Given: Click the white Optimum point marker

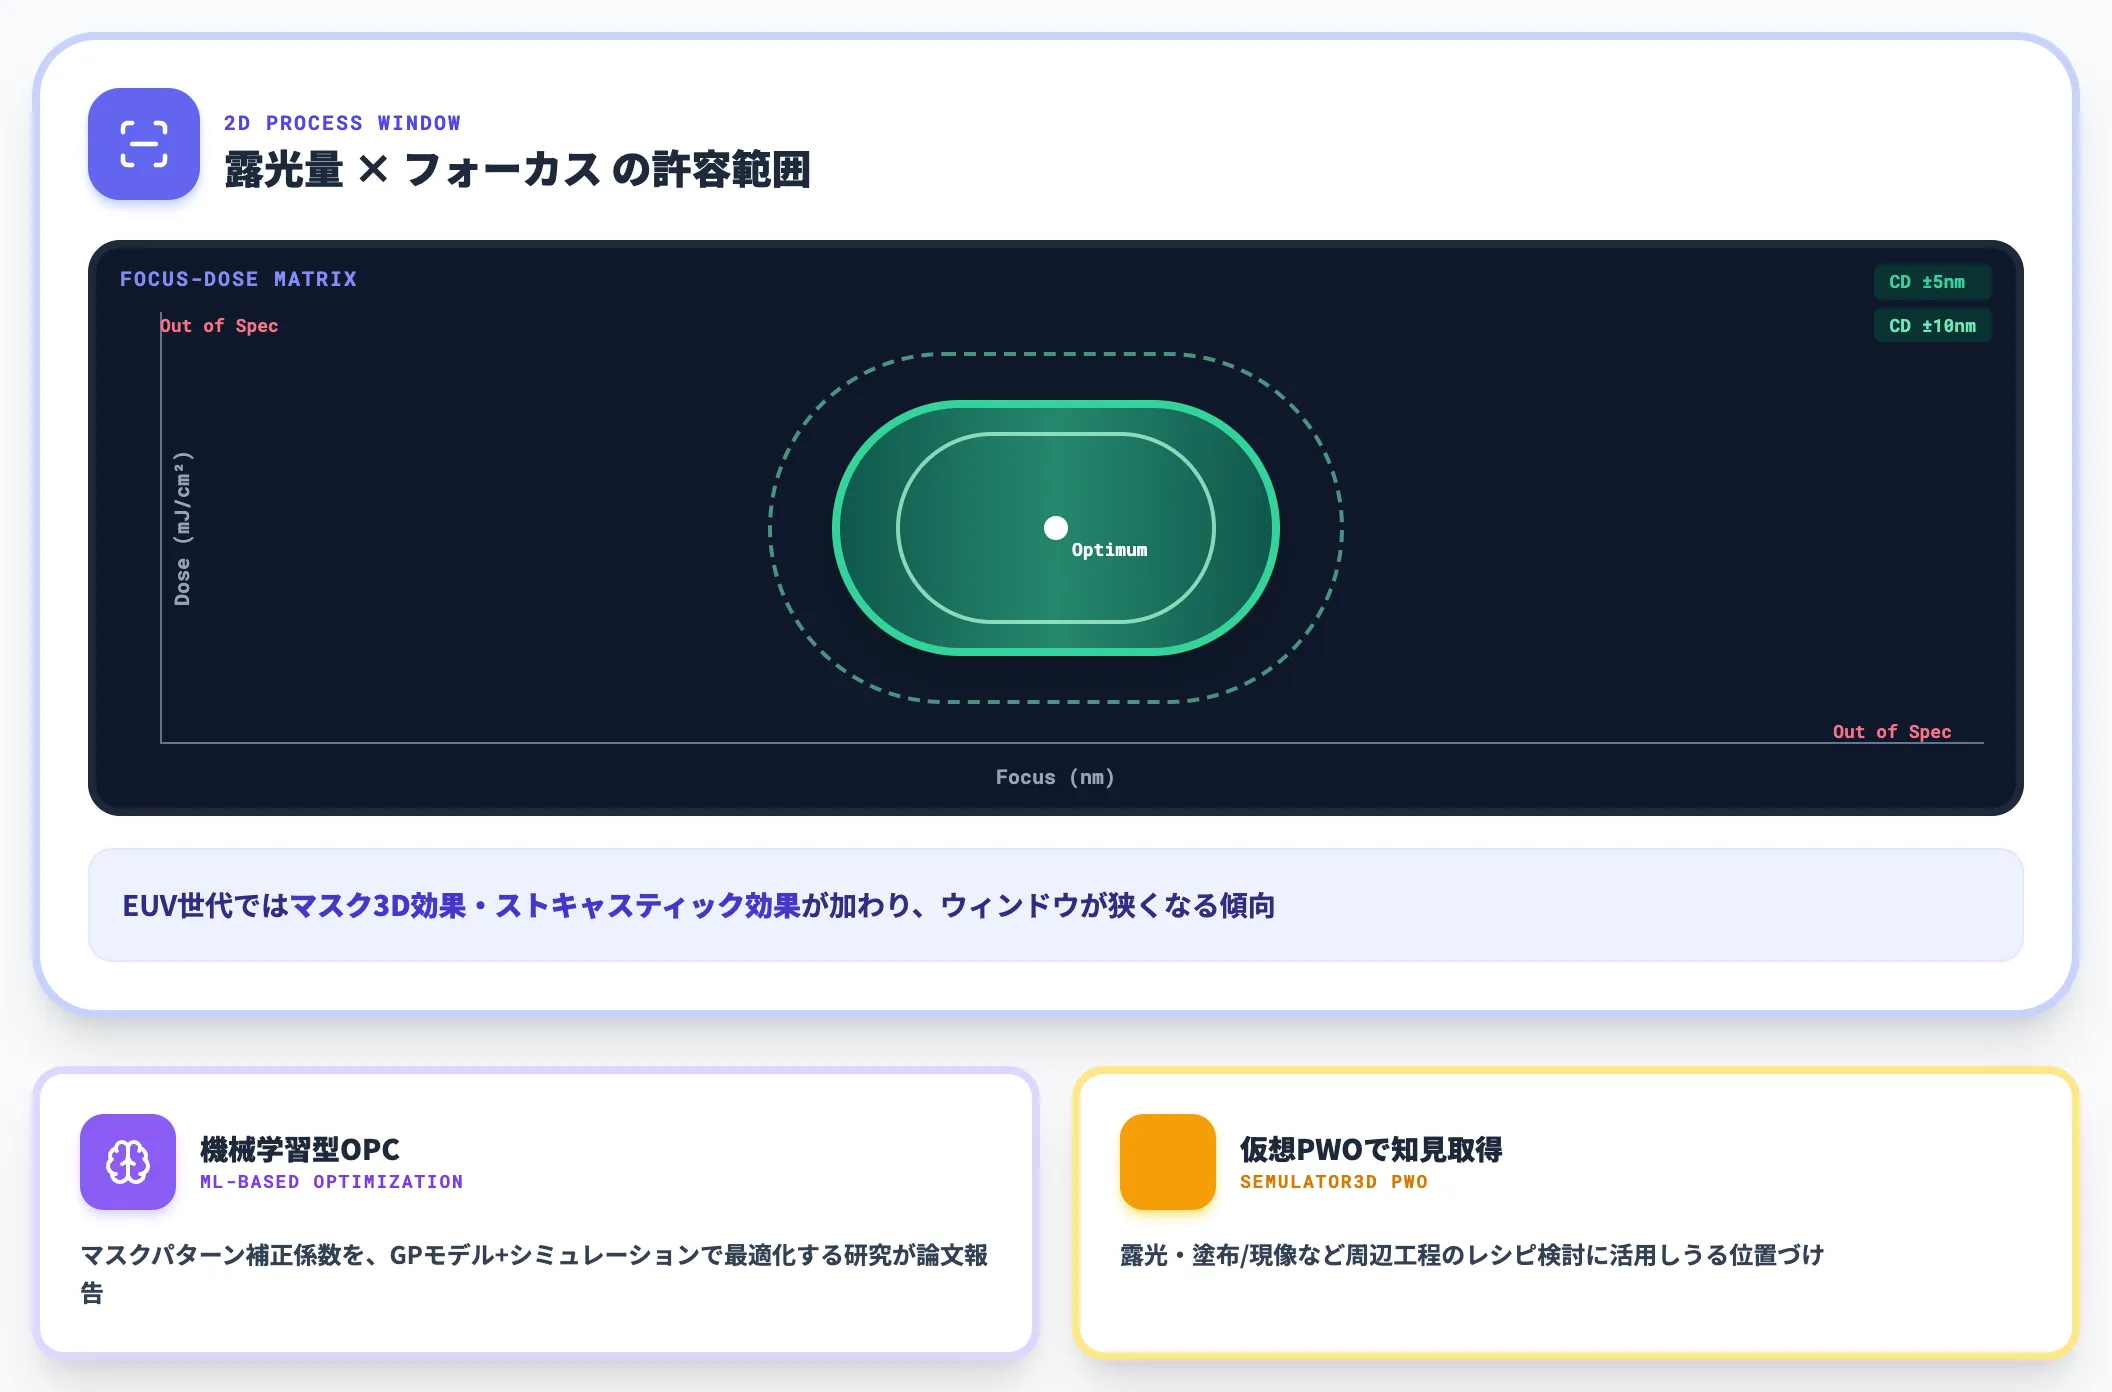Looking at the screenshot, I should pyautogui.click(x=1056, y=528).
